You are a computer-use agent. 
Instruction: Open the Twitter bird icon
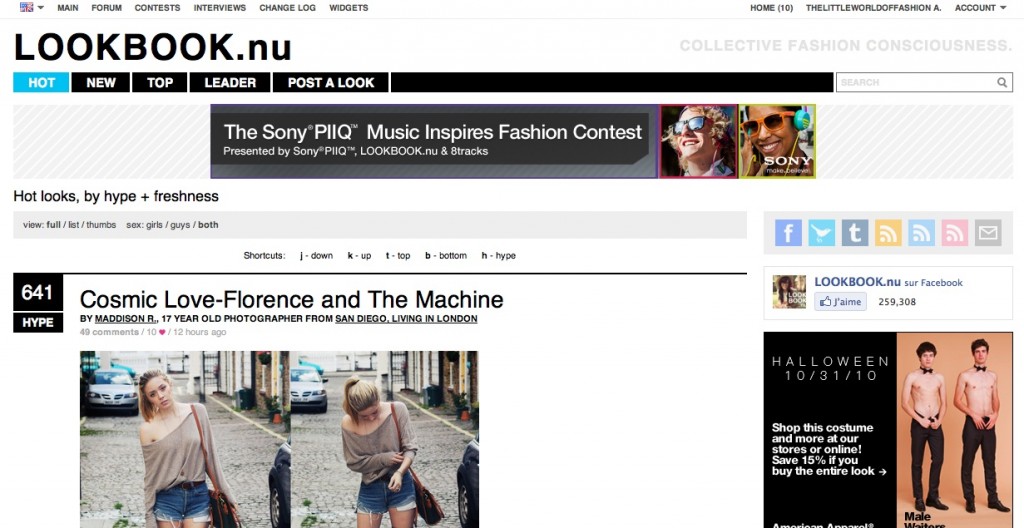pos(822,233)
